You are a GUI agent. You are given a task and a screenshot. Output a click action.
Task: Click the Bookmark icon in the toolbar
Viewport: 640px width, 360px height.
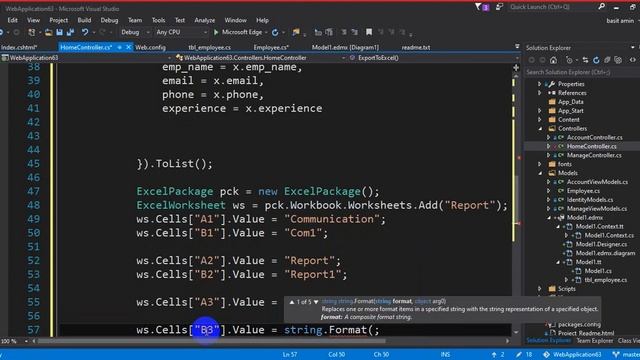(x=369, y=32)
